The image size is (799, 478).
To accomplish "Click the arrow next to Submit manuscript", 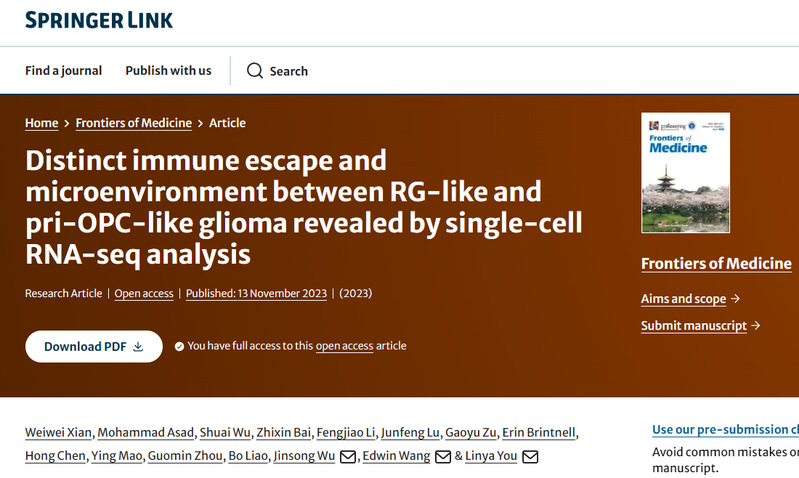I will pos(755,326).
